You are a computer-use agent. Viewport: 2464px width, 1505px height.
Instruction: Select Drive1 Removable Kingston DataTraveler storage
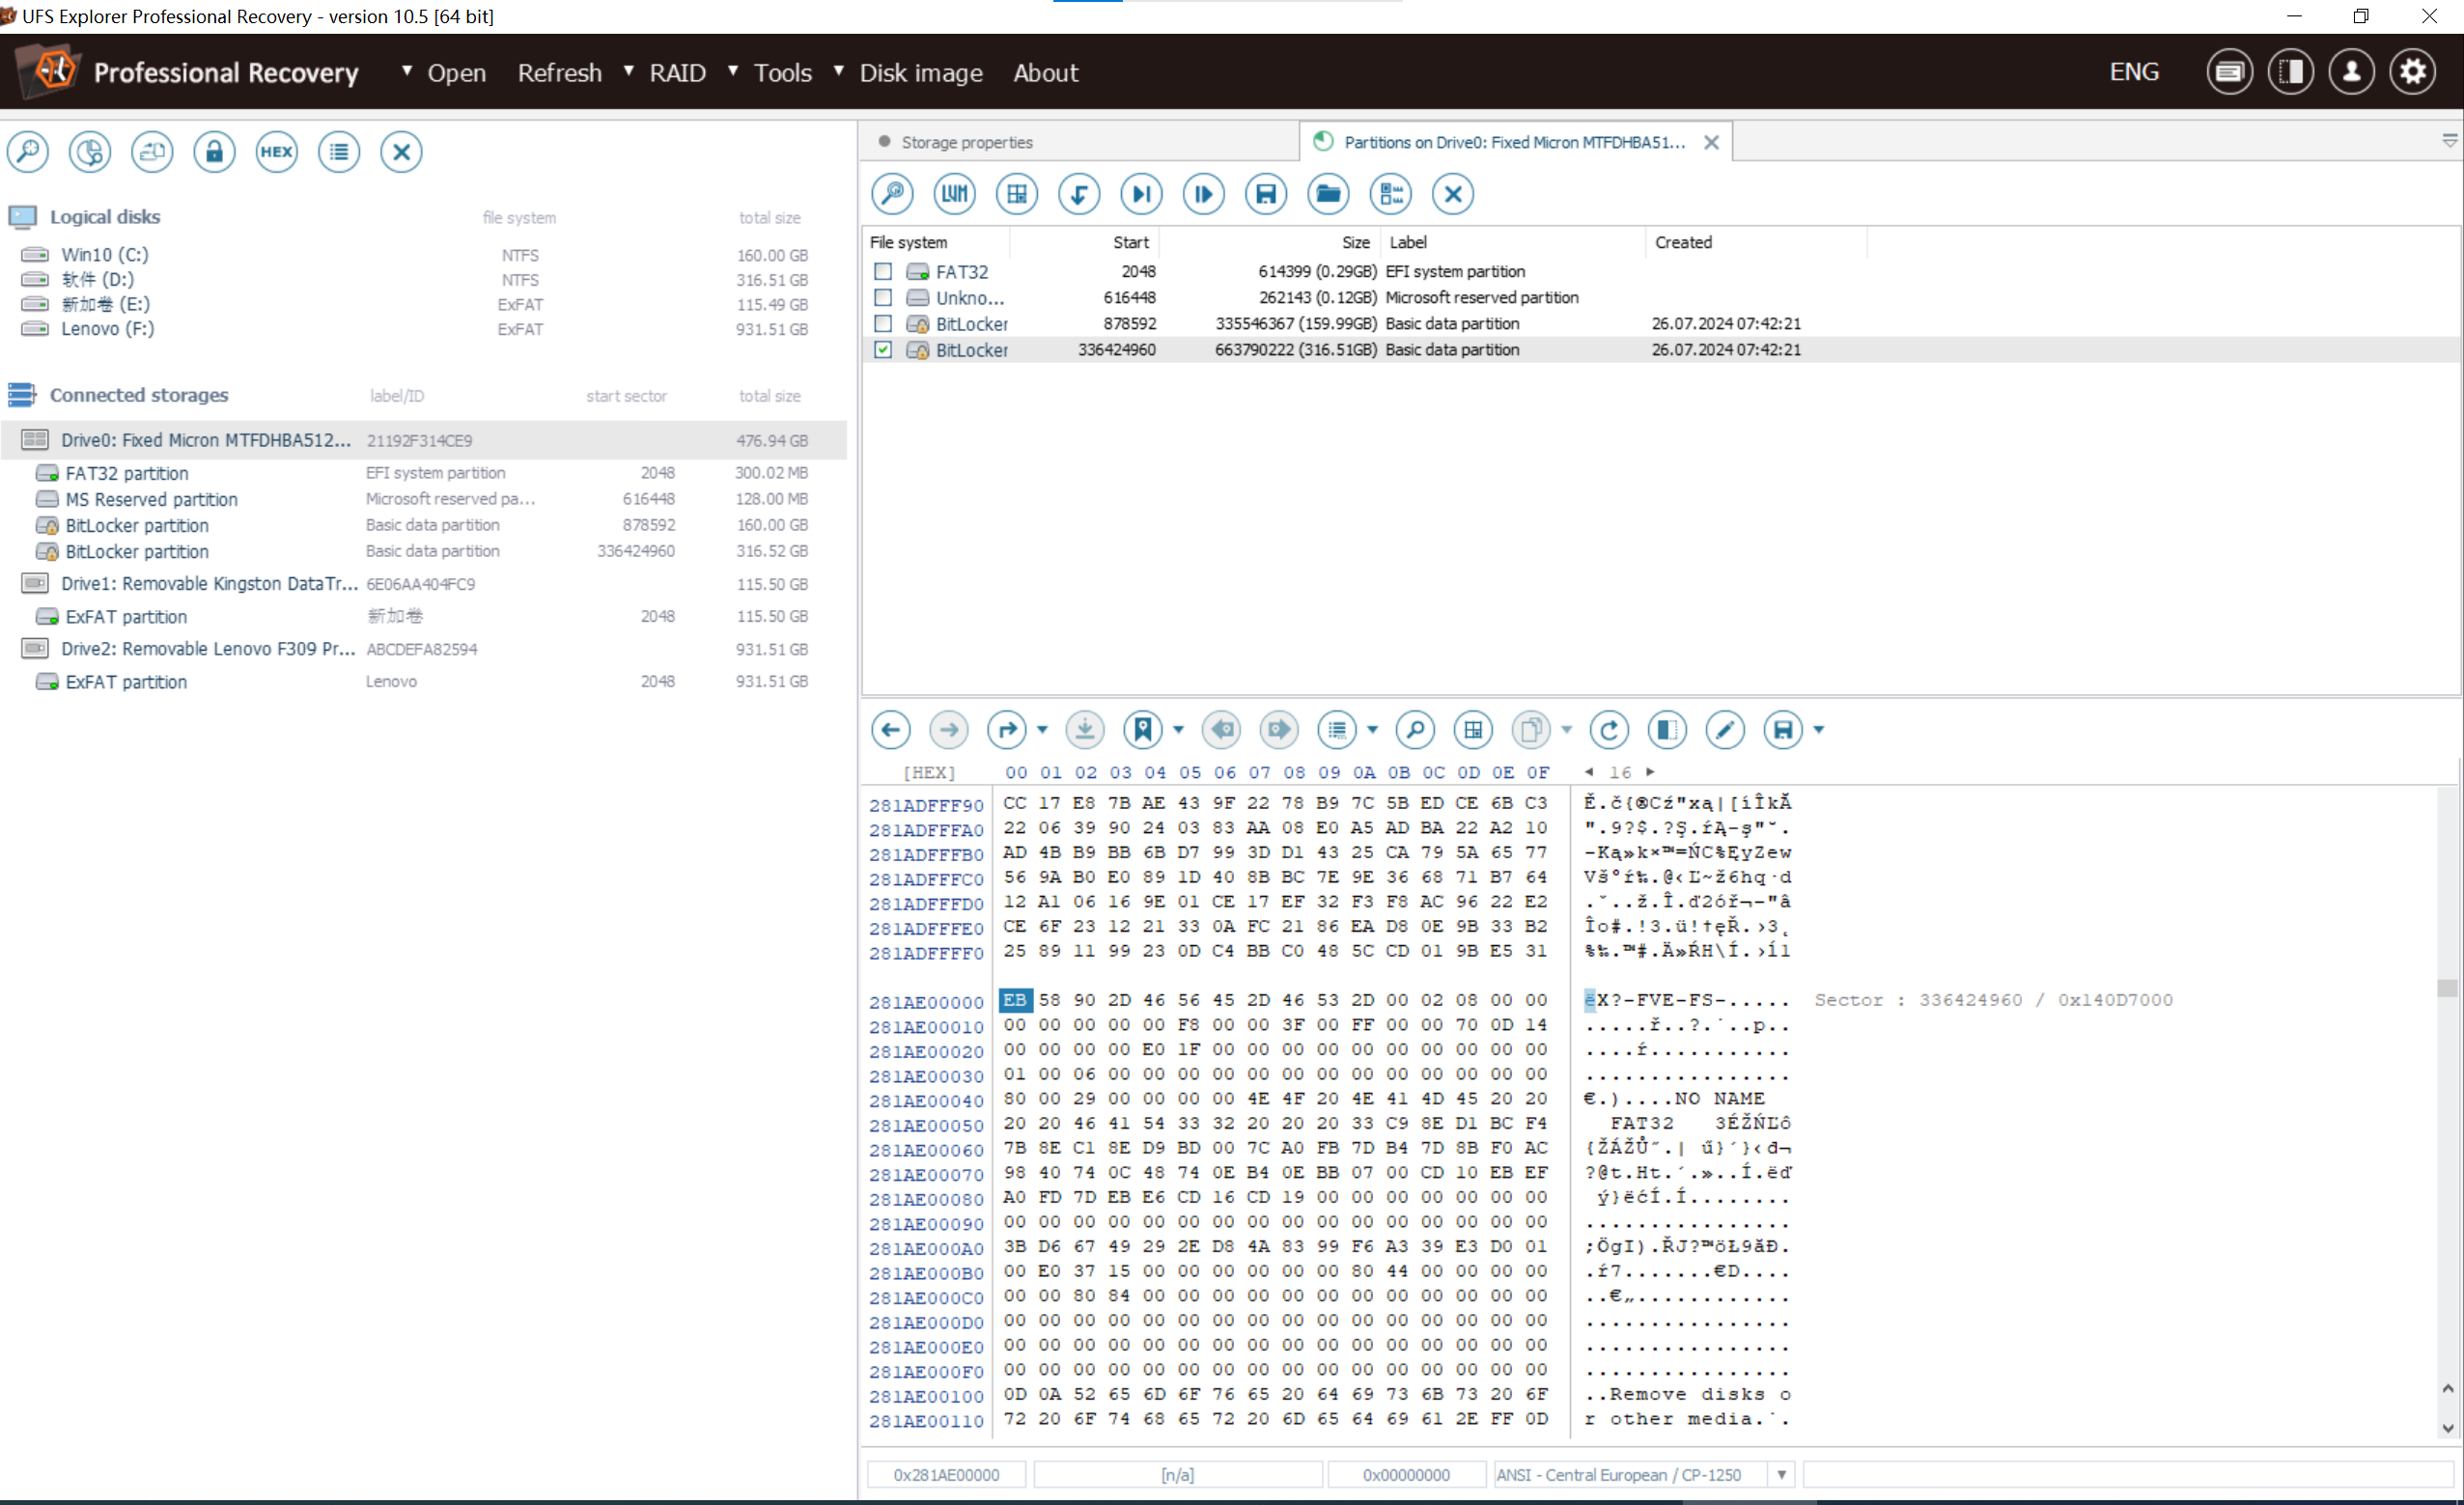coord(208,584)
